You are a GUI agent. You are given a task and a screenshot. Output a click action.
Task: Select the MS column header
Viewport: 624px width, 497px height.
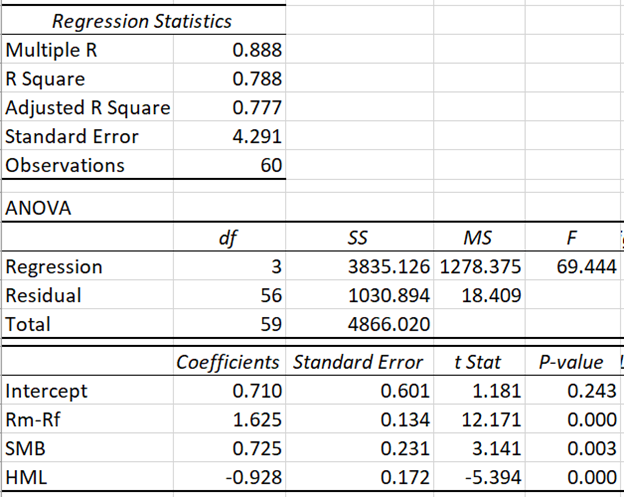tap(478, 238)
